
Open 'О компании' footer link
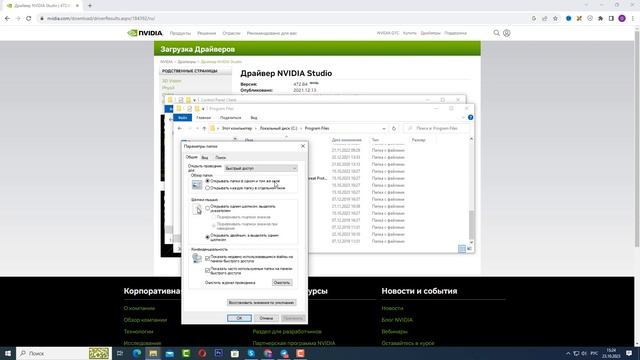(x=139, y=308)
